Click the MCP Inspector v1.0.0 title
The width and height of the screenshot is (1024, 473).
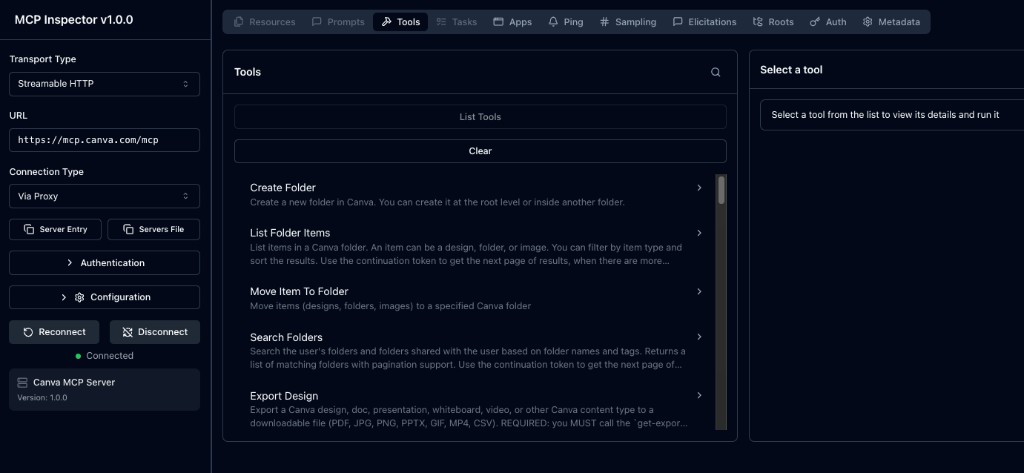(x=74, y=20)
